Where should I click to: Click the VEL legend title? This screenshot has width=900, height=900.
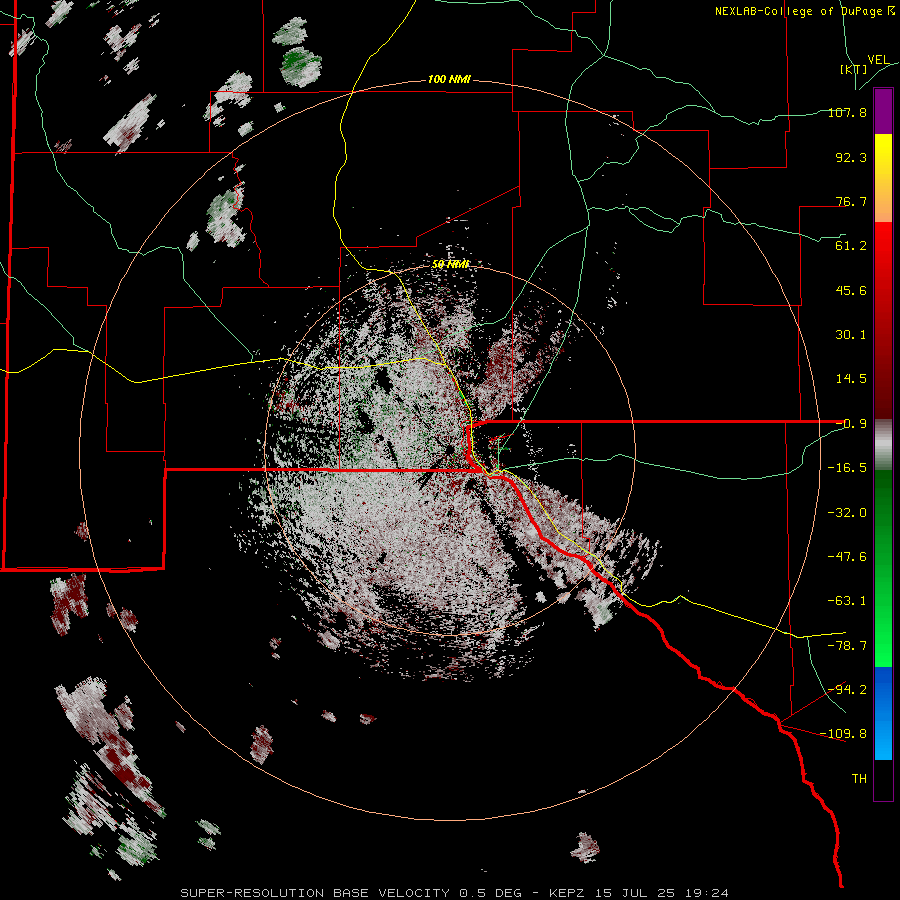tap(878, 60)
